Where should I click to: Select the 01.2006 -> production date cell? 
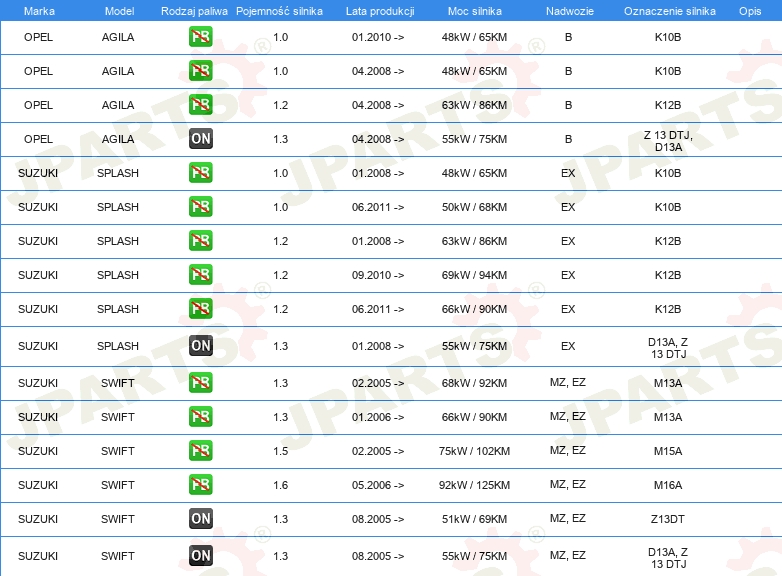coord(378,417)
